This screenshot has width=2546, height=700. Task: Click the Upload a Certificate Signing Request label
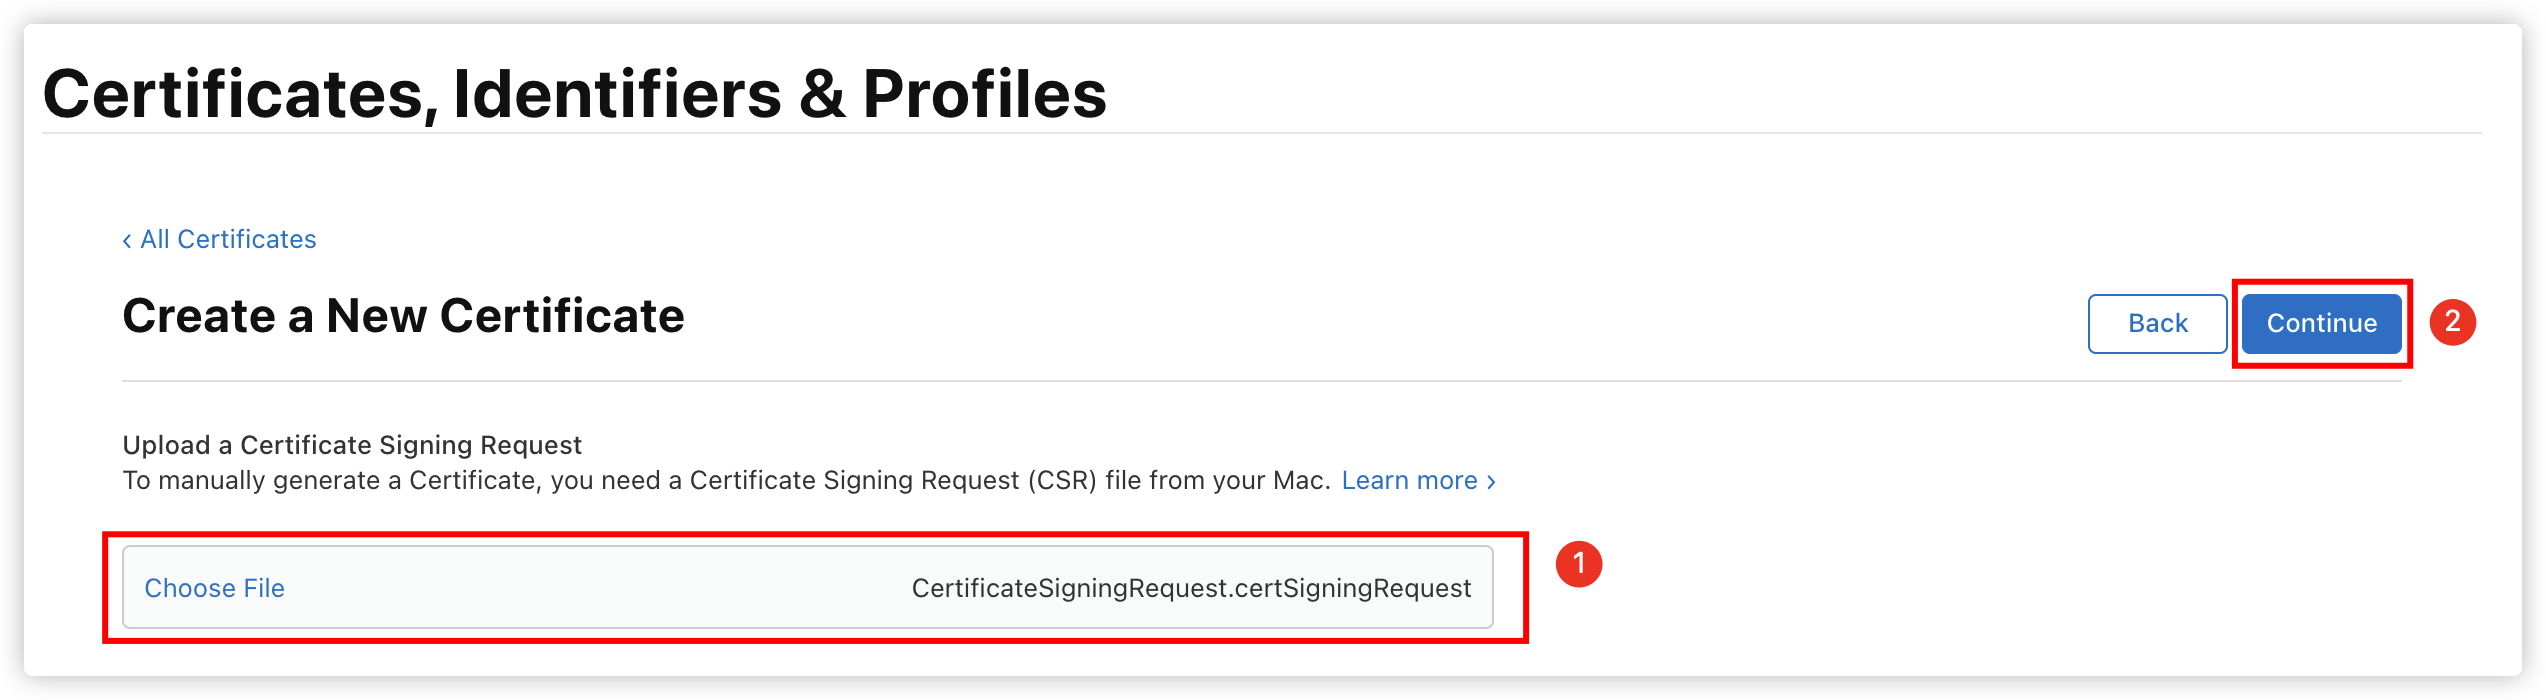click(x=352, y=445)
